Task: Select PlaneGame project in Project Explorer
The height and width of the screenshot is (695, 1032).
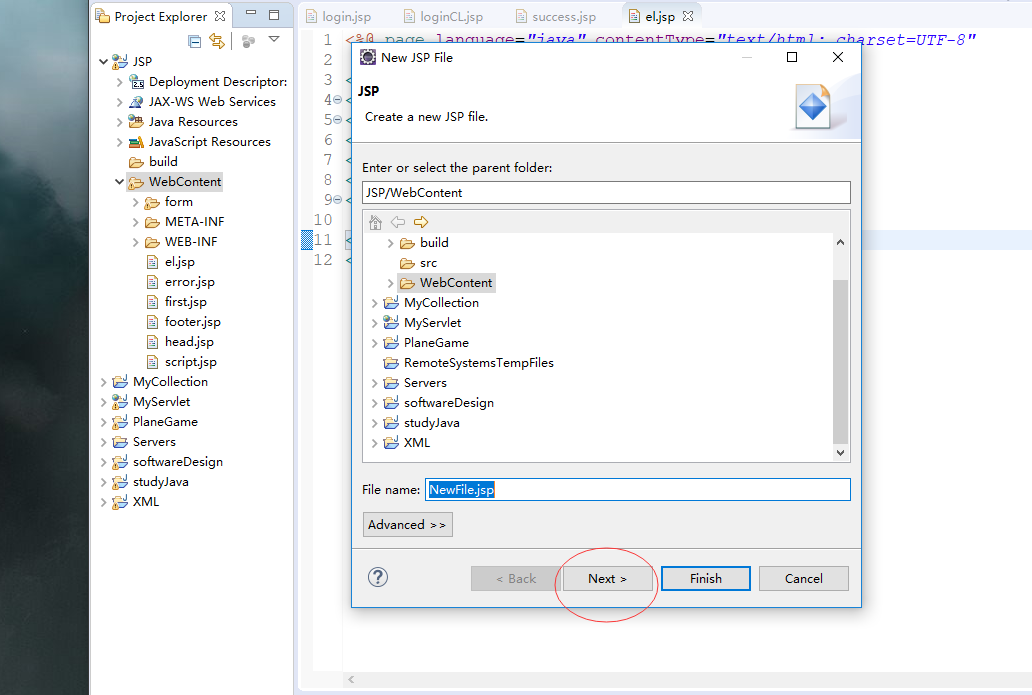Action: pos(165,422)
